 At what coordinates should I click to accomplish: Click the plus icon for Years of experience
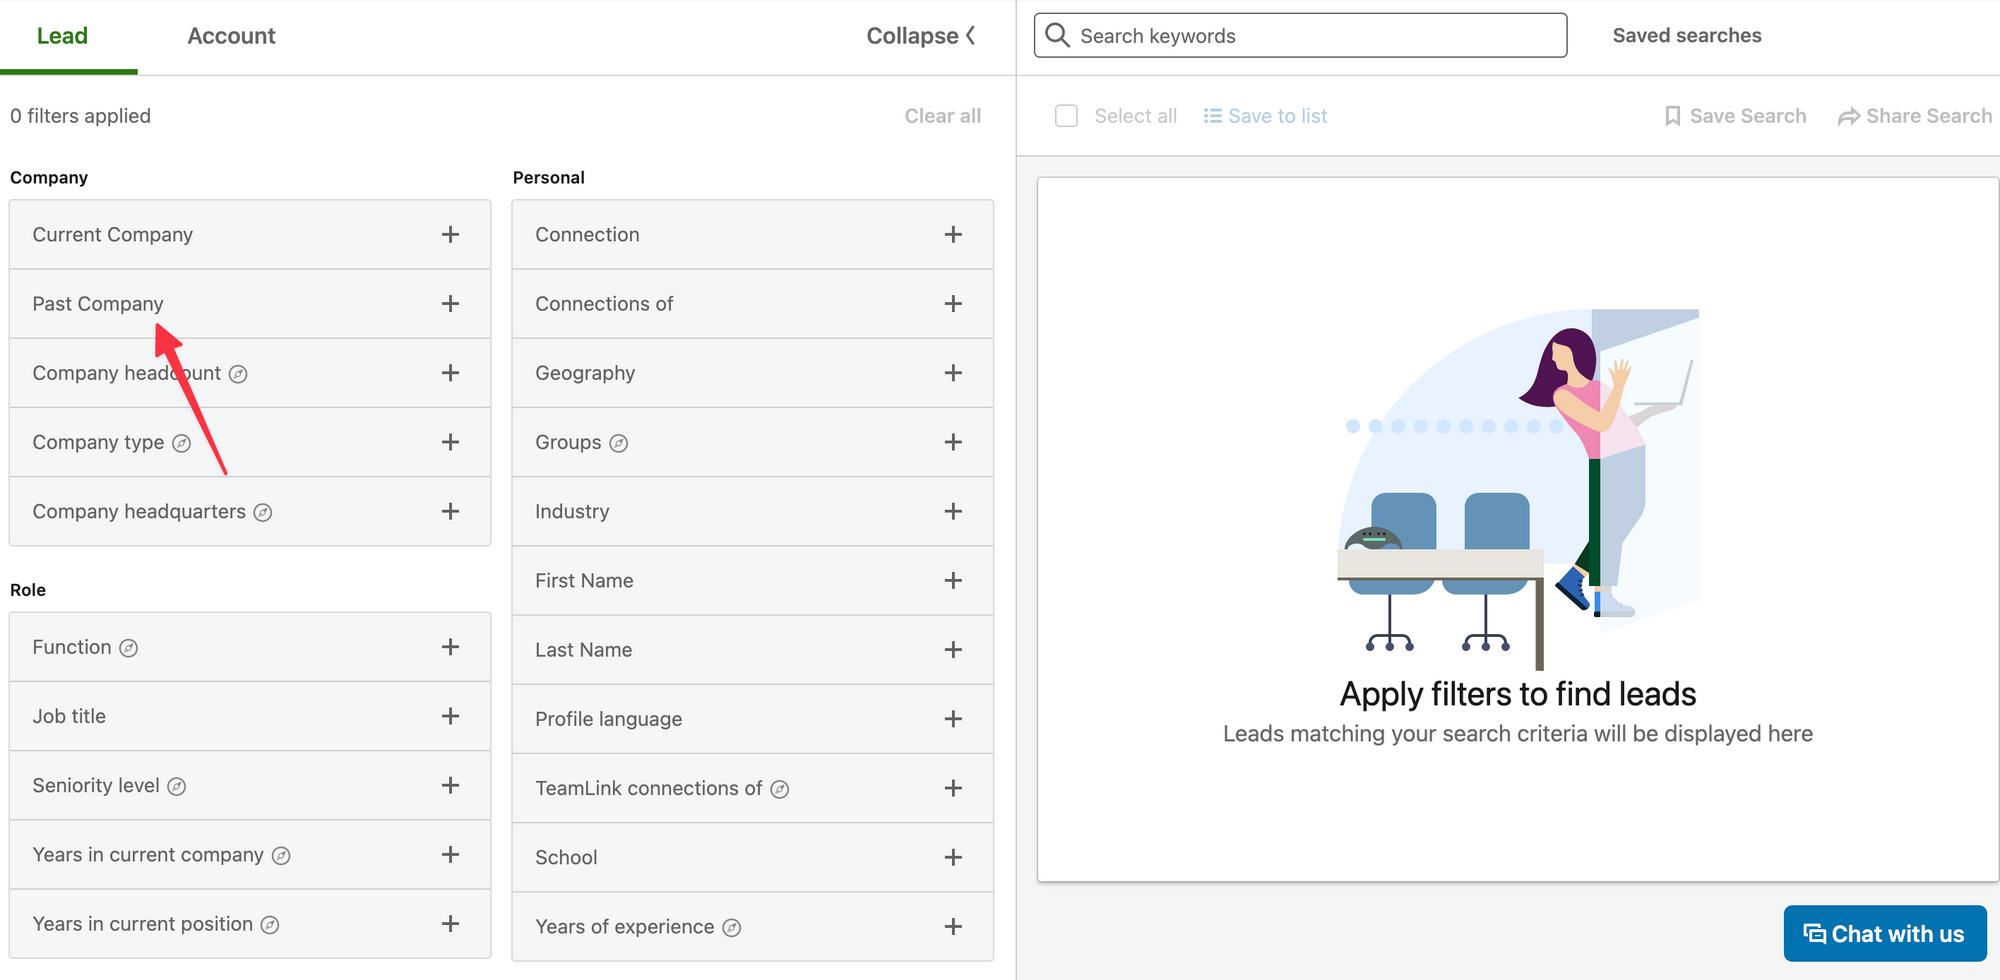tap(953, 927)
